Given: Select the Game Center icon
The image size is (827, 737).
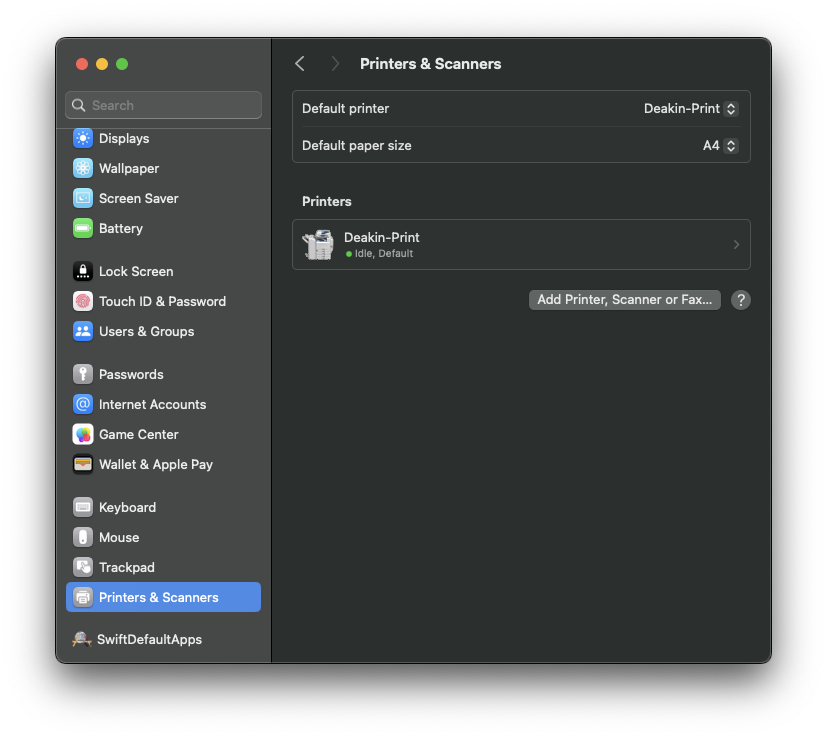Looking at the screenshot, I should (x=83, y=435).
